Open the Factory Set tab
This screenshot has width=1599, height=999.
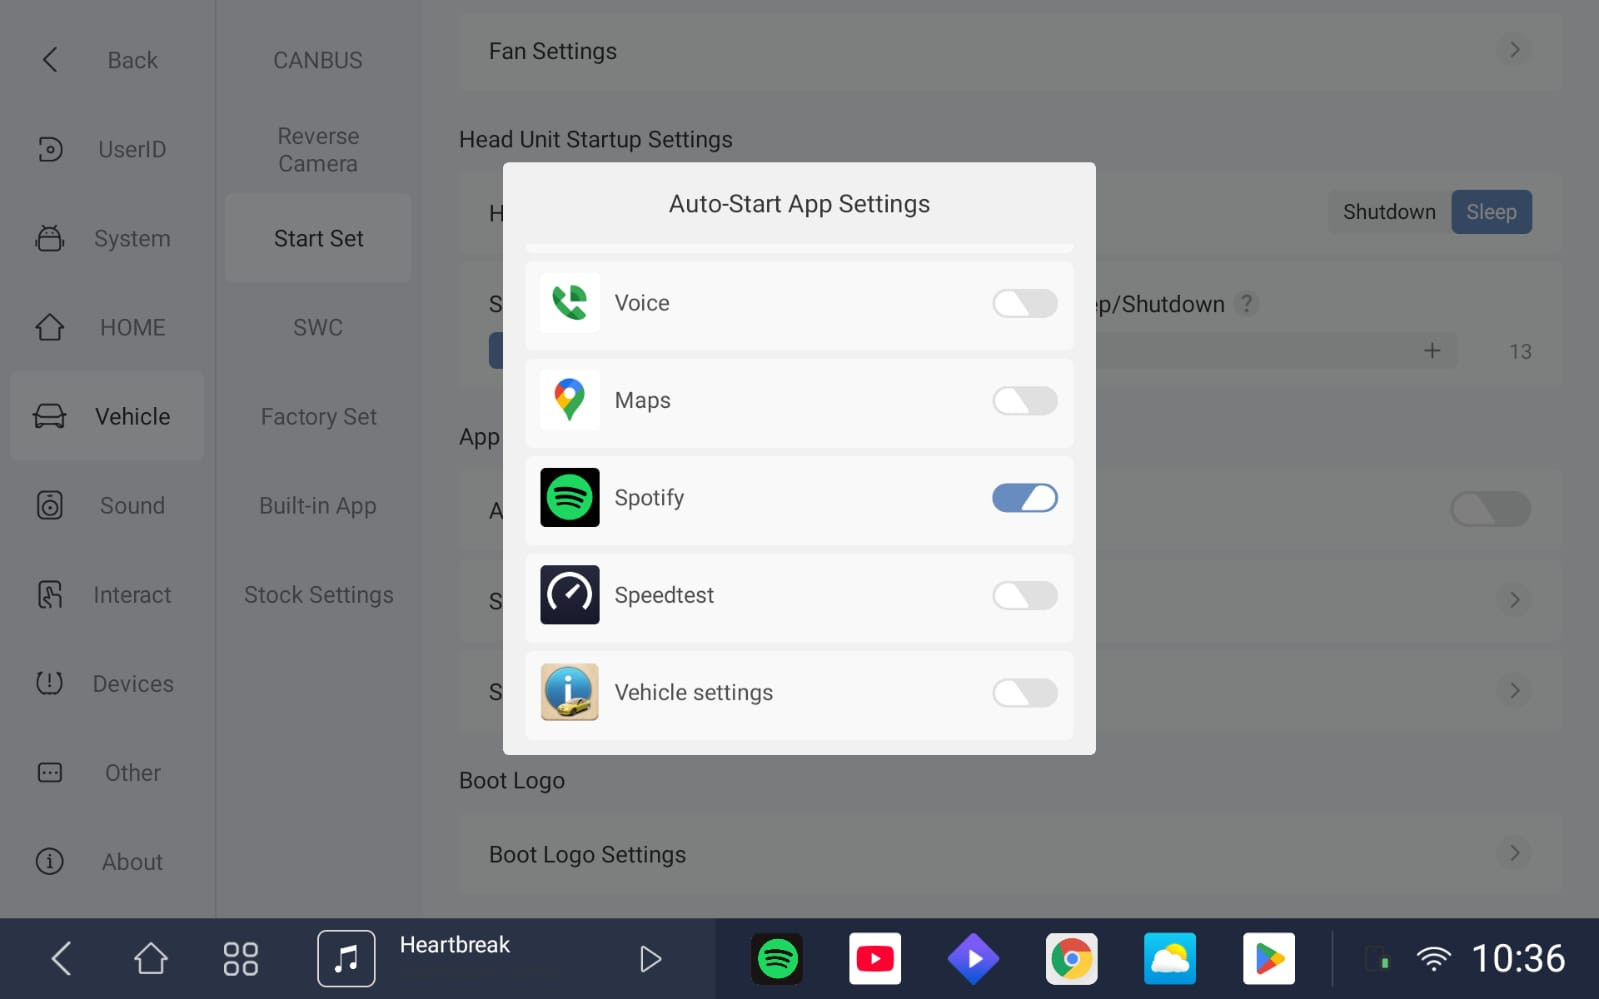[x=318, y=416]
